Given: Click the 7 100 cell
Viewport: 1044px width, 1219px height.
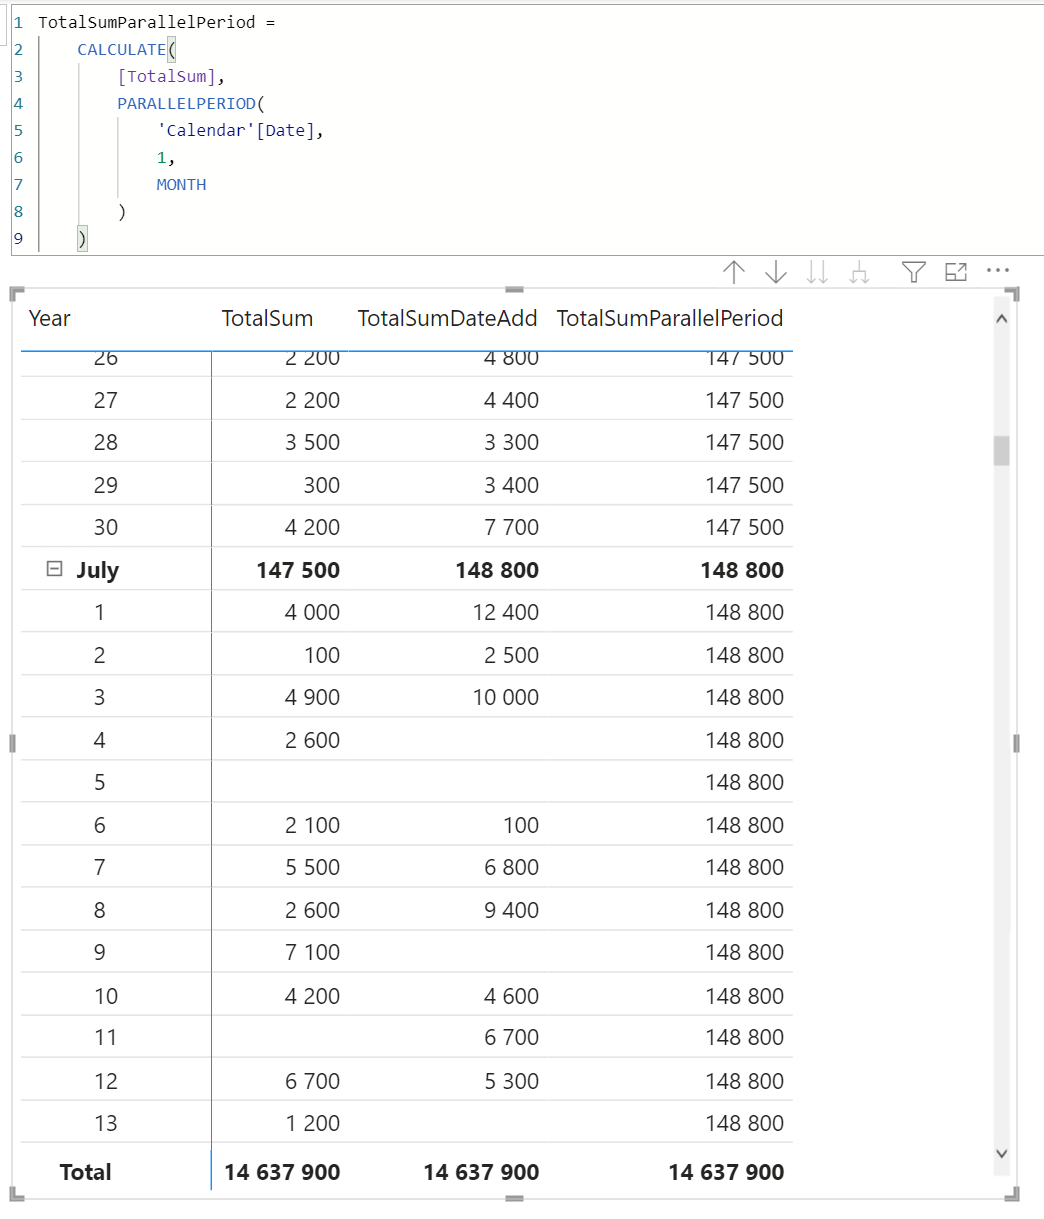Looking at the screenshot, I should [312, 952].
